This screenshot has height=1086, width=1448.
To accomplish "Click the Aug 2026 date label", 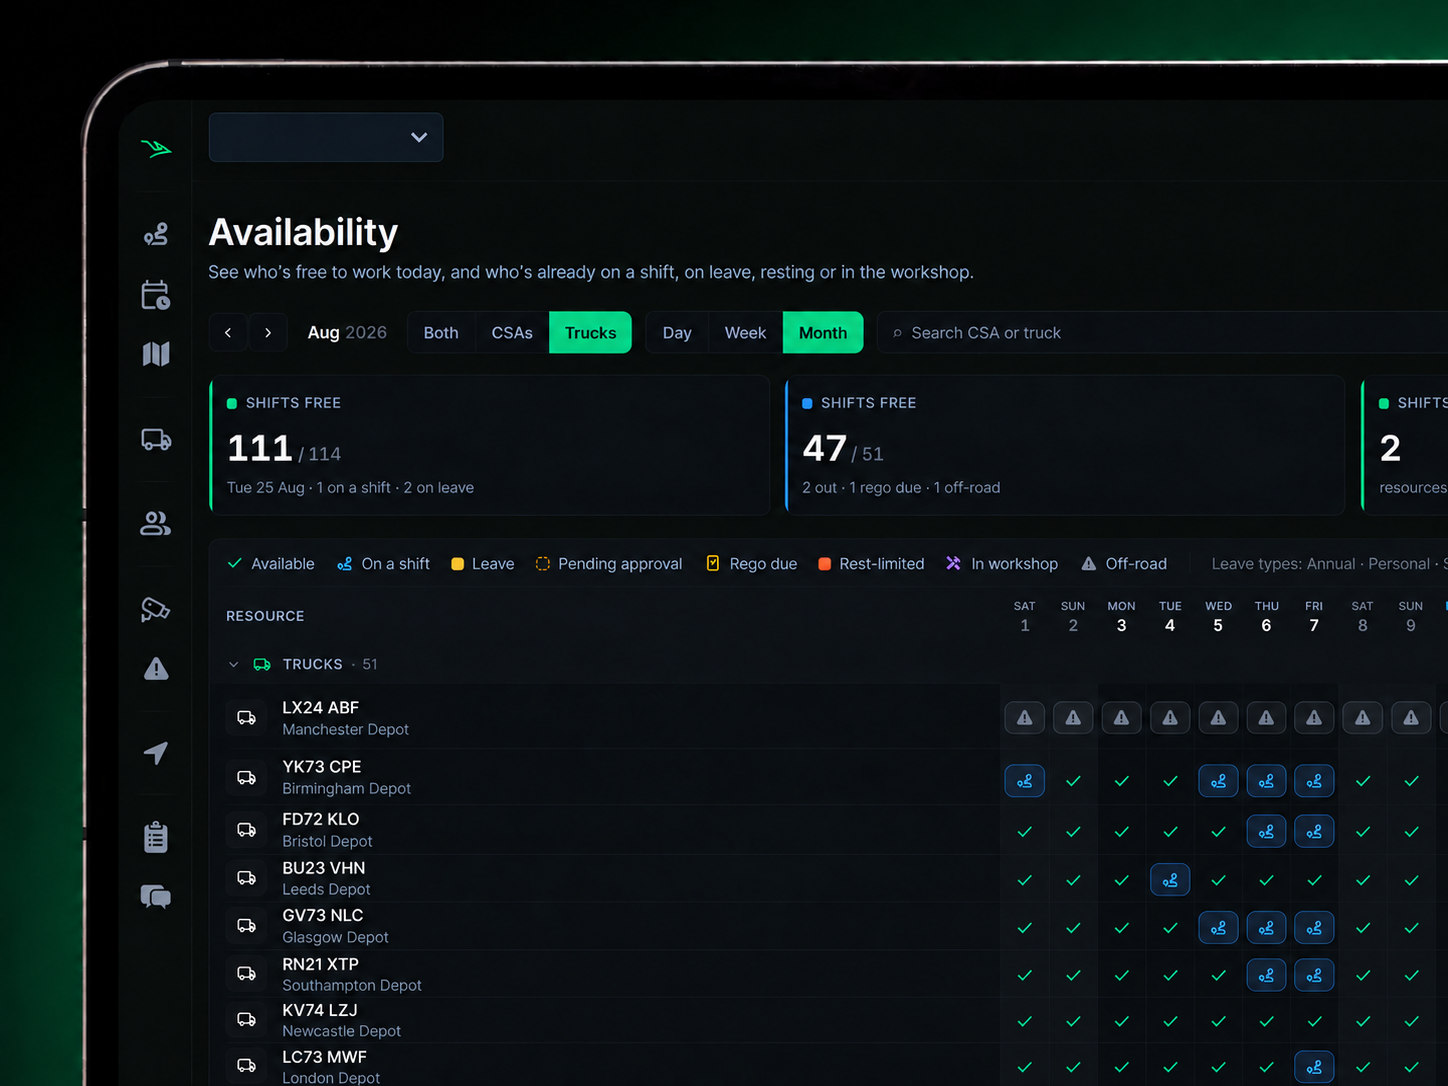I will [x=347, y=333].
